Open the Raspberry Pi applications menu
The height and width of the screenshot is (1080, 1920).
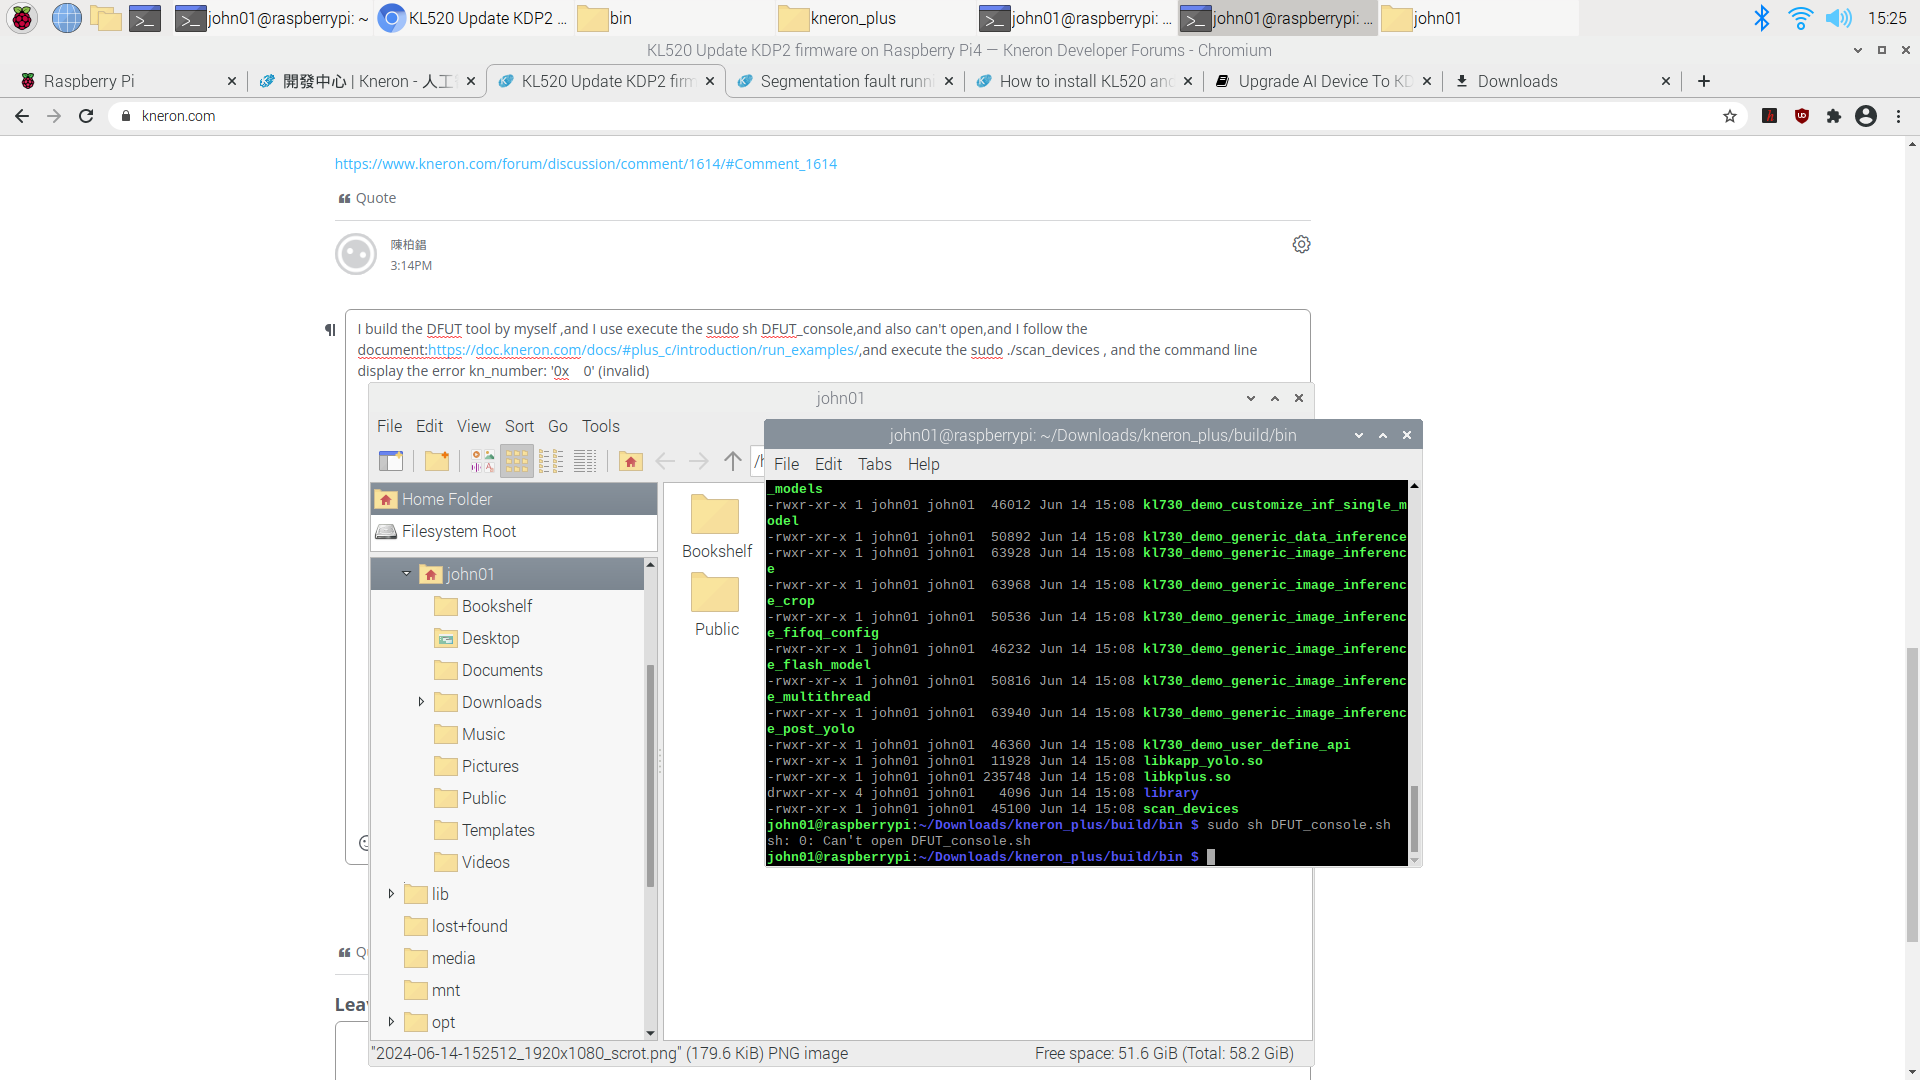pos(22,18)
